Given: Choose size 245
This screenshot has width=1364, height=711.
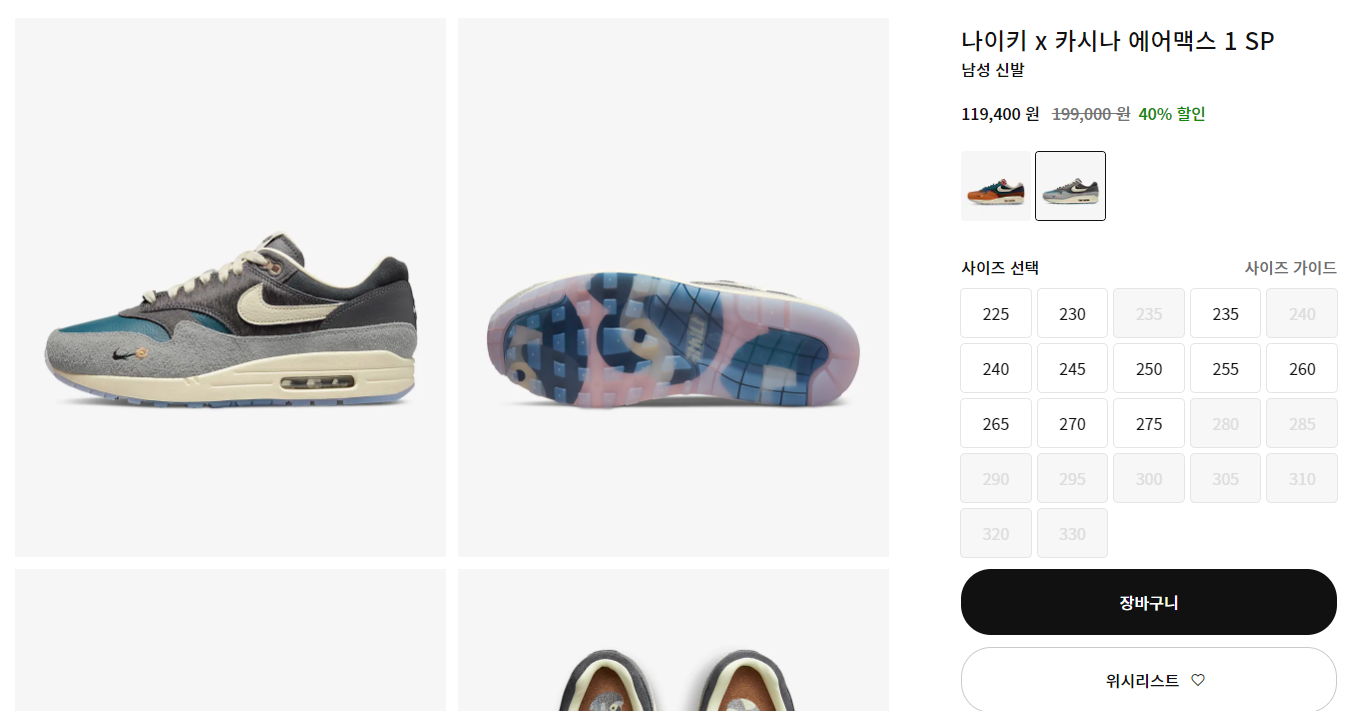Looking at the screenshot, I should [1072, 369].
